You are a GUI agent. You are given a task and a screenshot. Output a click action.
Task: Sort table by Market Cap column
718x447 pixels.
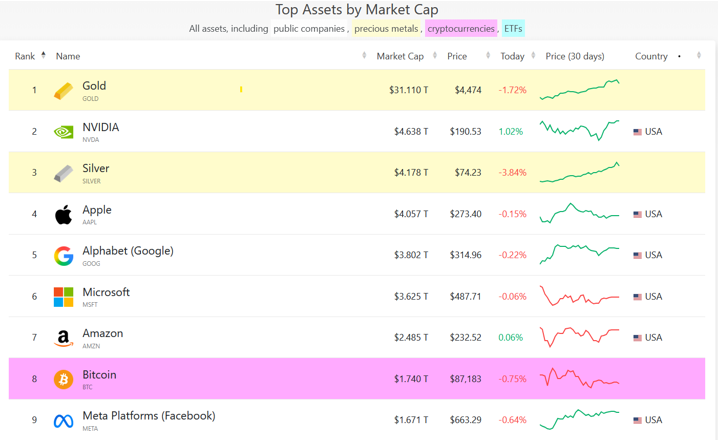[x=400, y=56]
